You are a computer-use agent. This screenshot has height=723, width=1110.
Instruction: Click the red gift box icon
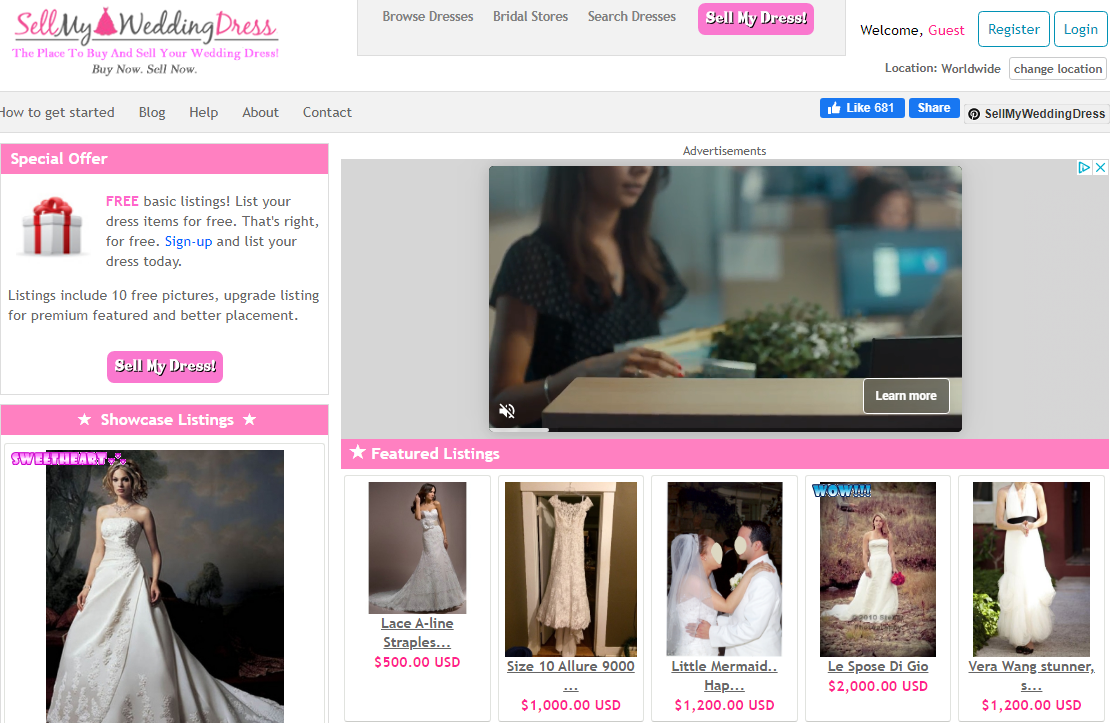point(52,226)
